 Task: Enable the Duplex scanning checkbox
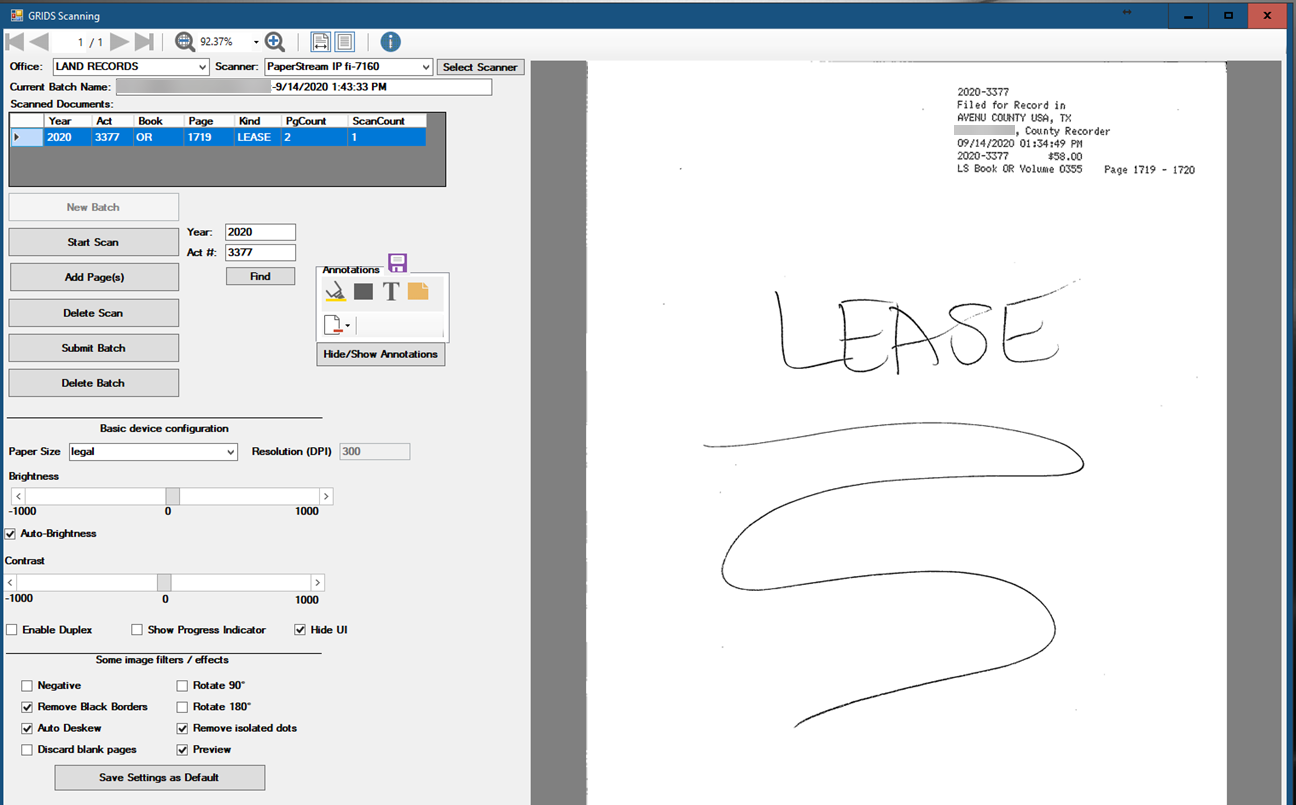(12, 630)
